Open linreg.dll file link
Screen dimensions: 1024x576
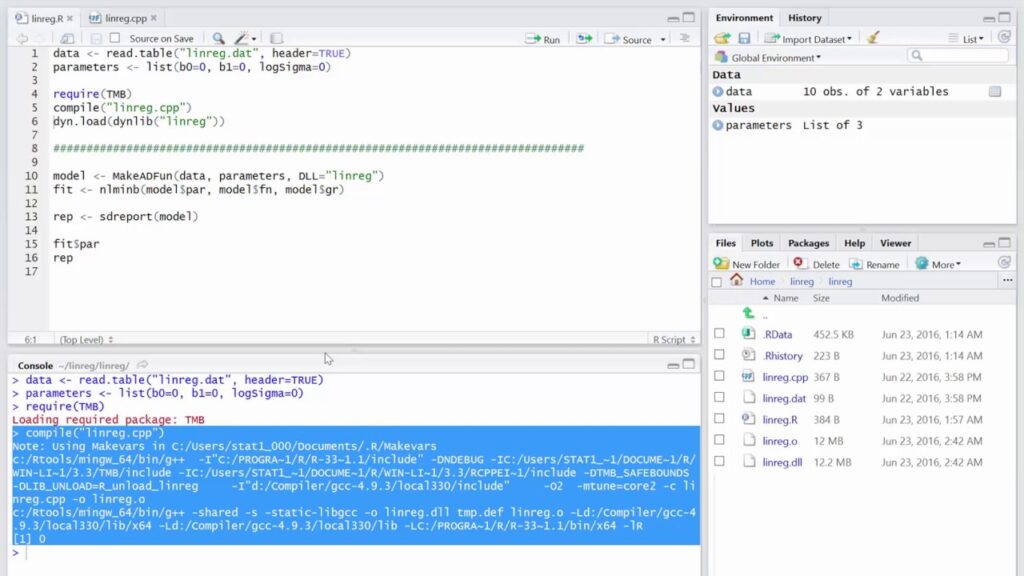coord(782,462)
